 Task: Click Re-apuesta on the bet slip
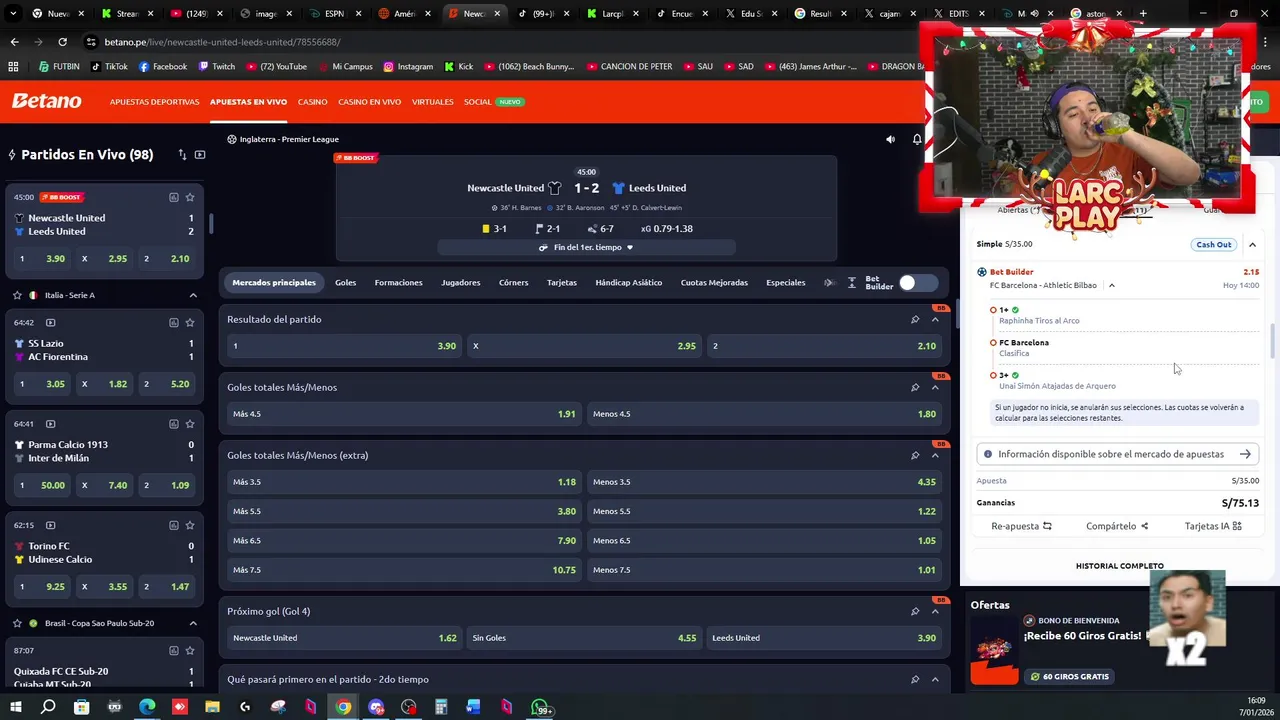pos(1021,526)
